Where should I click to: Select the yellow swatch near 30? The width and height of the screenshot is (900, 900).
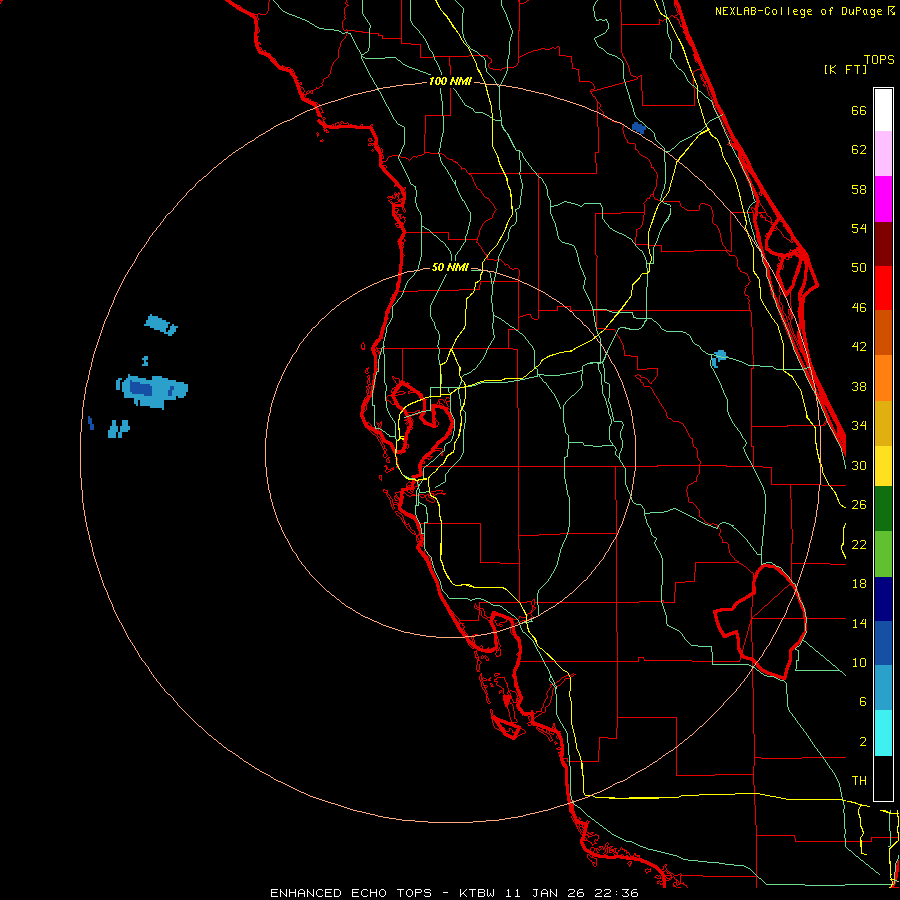click(x=883, y=466)
